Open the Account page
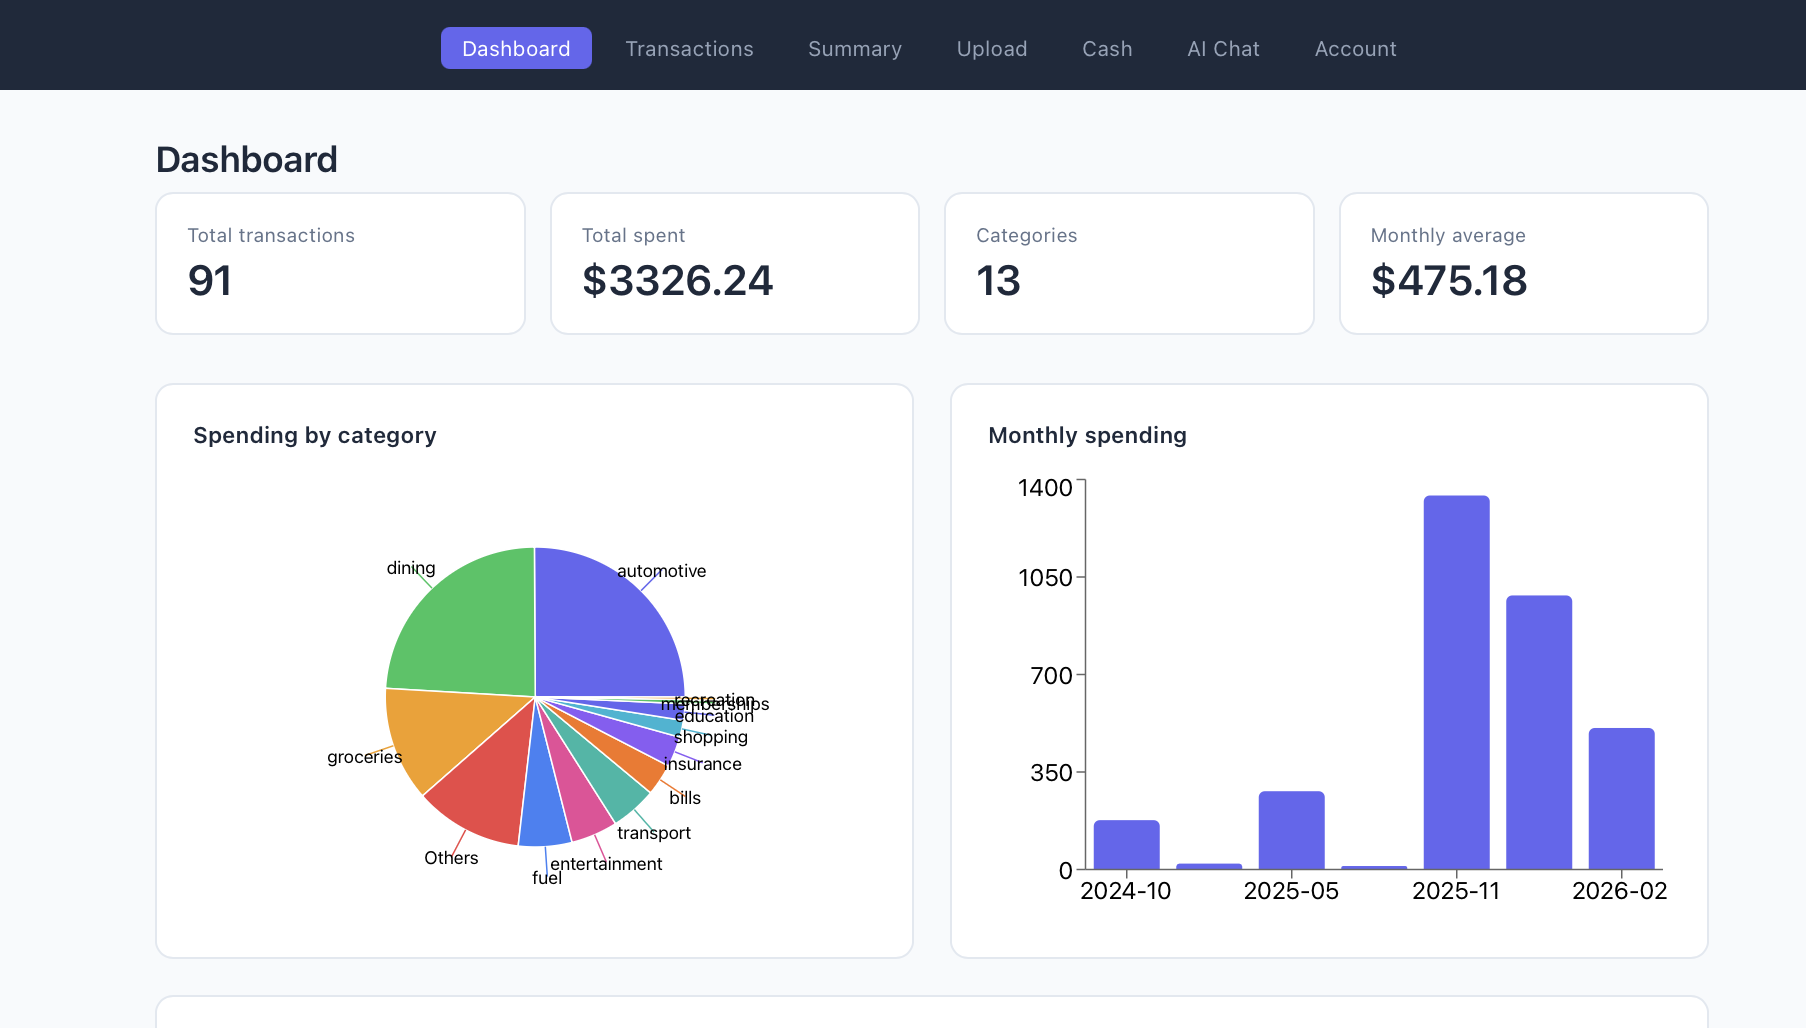This screenshot has height=1028, width=1806. click(x=1355, y=49)
